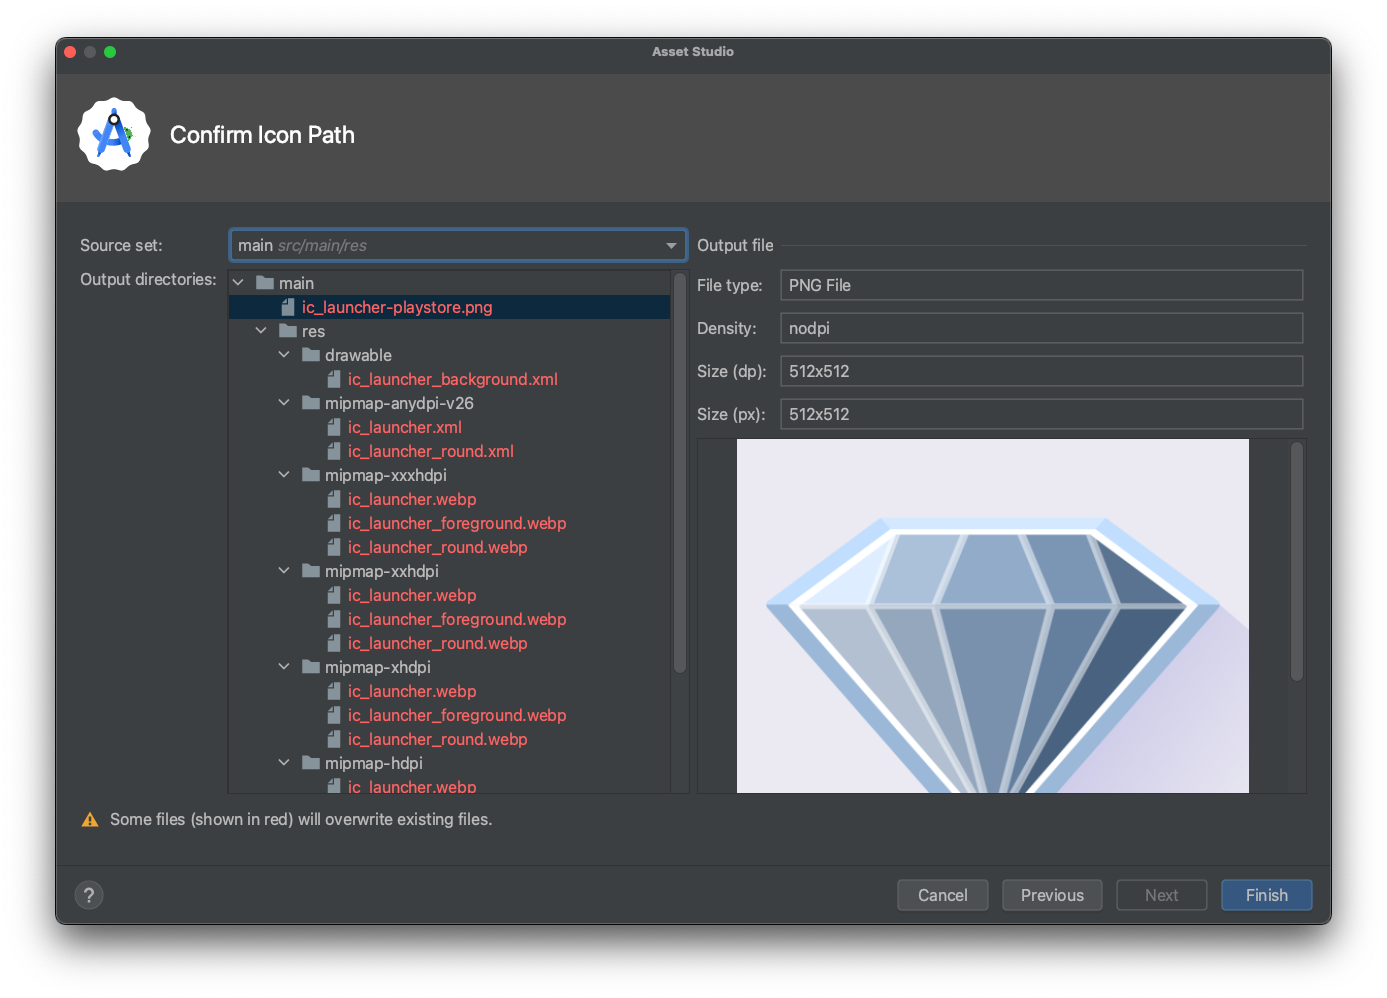Click the main folder icon
1387x998 pixels.
[x=265, y=283]
